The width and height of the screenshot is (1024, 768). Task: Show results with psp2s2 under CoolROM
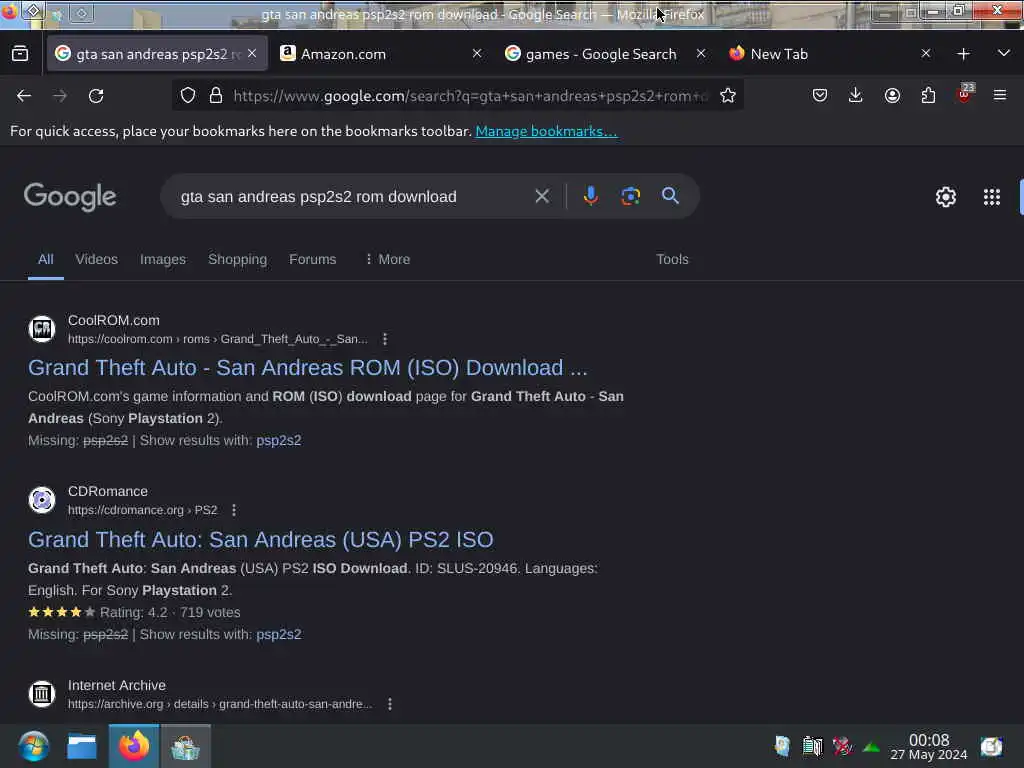point(278,440)
